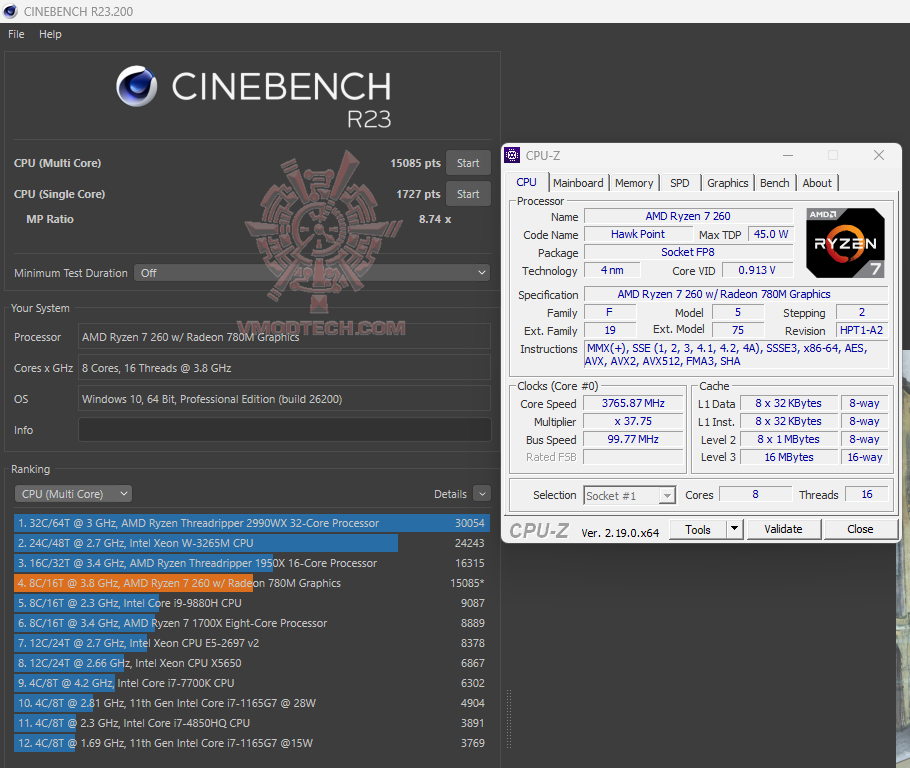Image resolution: width=910 pixels, height=768 pixels.
Task: Click the 15085 pts multi core score
Action: [x=415, y=163]
